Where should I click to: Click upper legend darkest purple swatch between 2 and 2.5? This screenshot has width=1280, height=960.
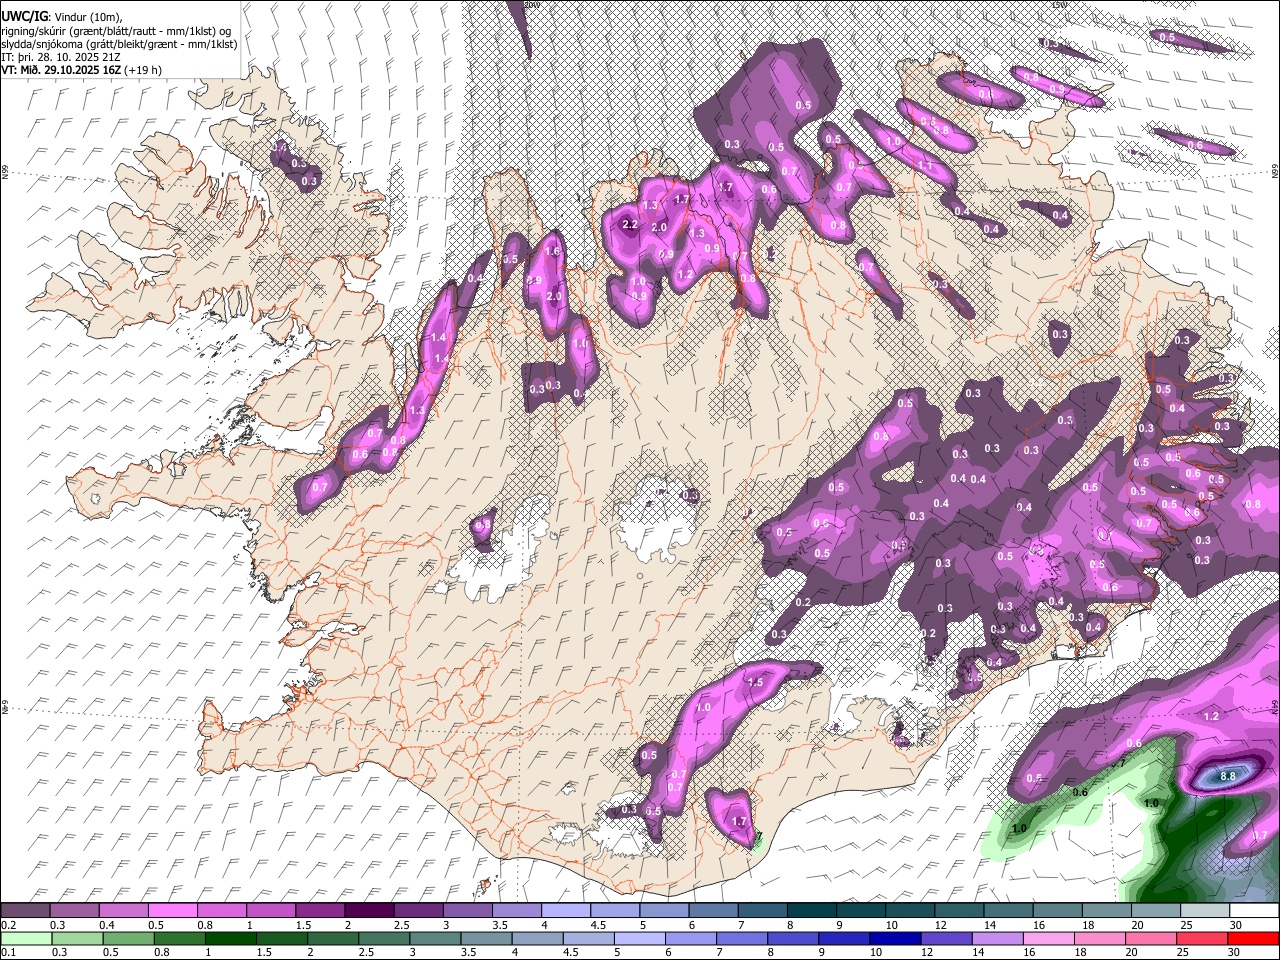(x=368, y=911)
